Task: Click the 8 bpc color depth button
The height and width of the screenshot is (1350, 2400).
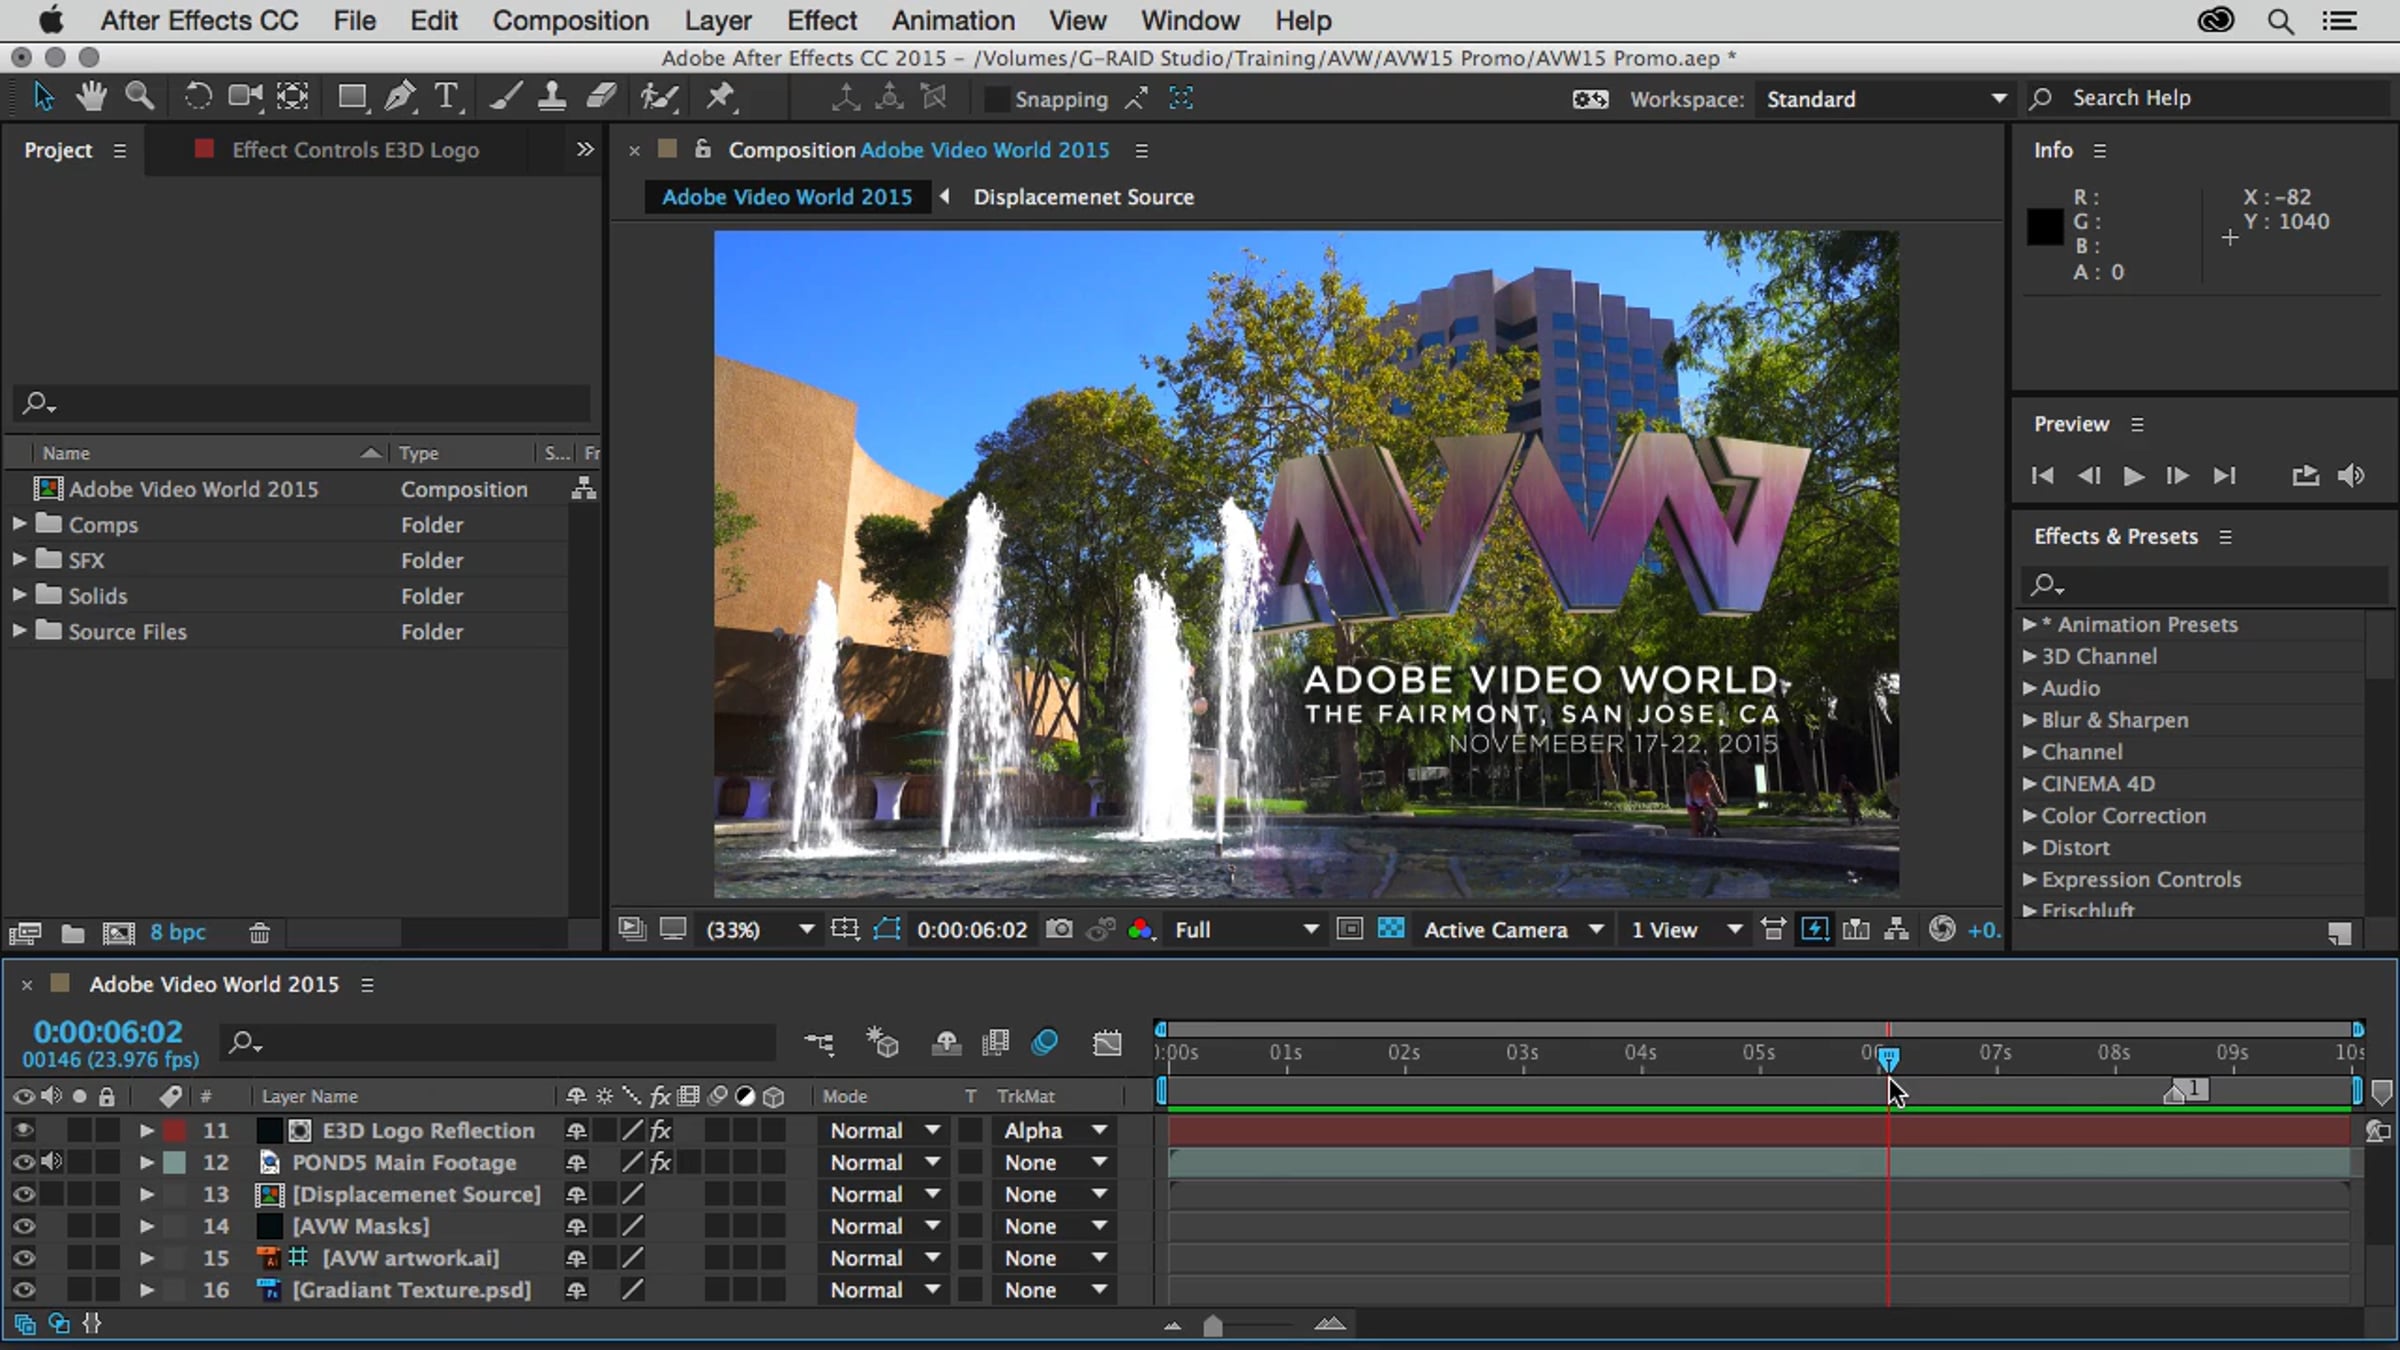Action: pyautogui.click(x=178, y=932)
